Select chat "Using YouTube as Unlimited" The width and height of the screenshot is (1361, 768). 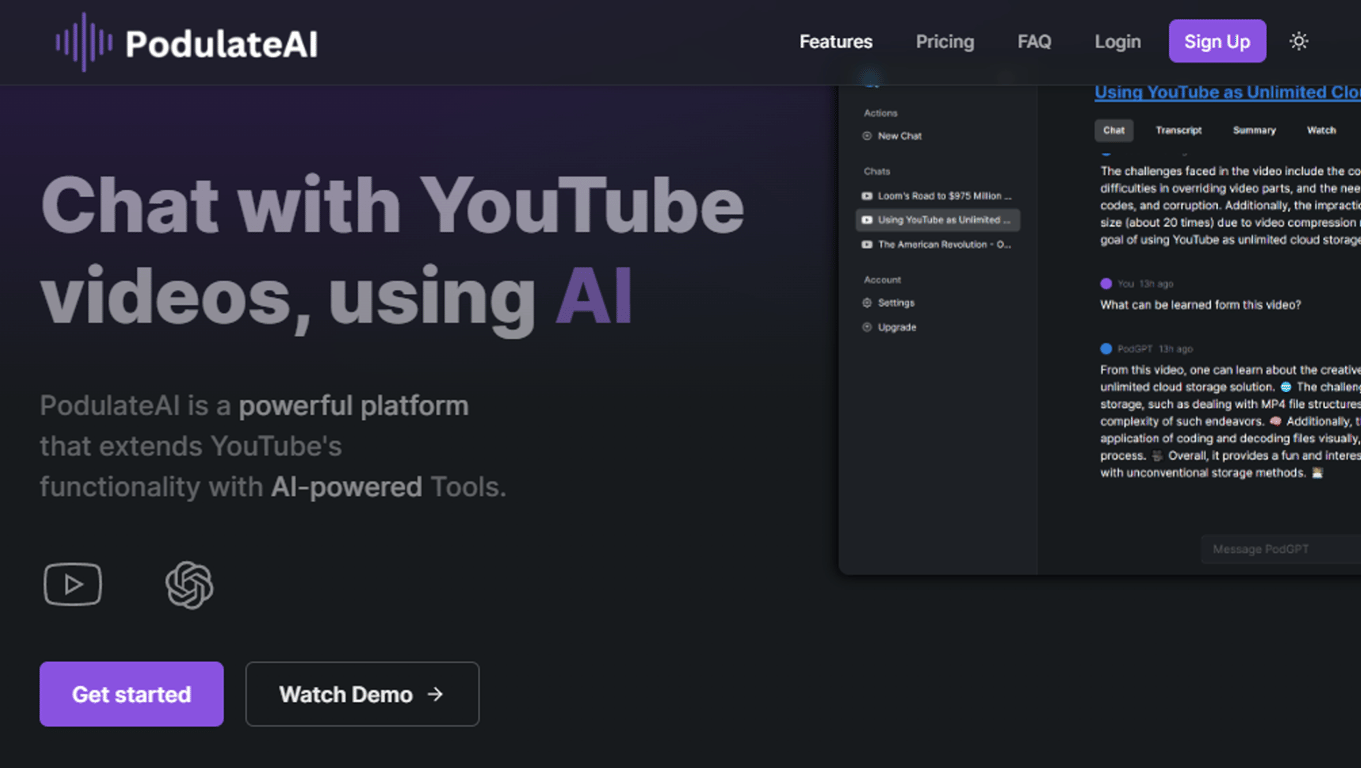pyautogui.click(x=937, y=220)
